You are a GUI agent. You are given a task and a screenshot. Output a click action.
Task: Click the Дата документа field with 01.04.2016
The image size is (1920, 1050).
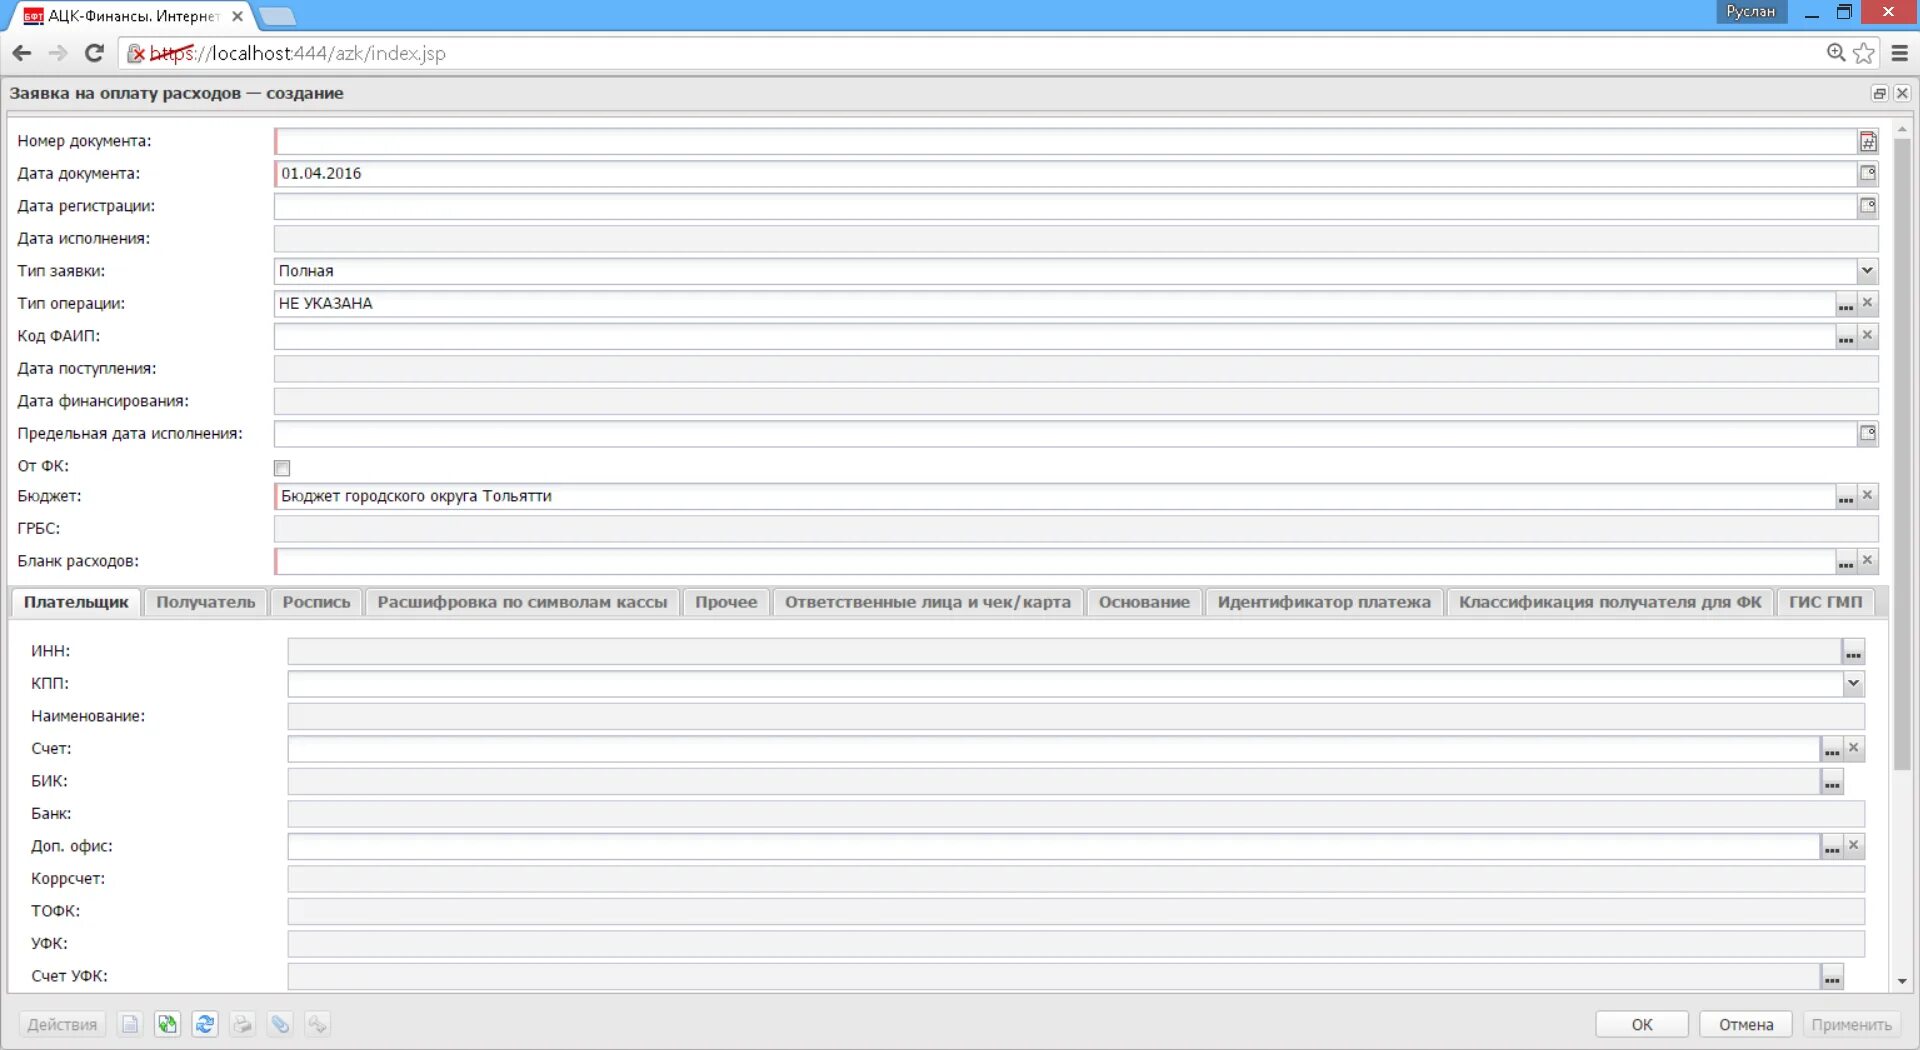(1066, 174)
